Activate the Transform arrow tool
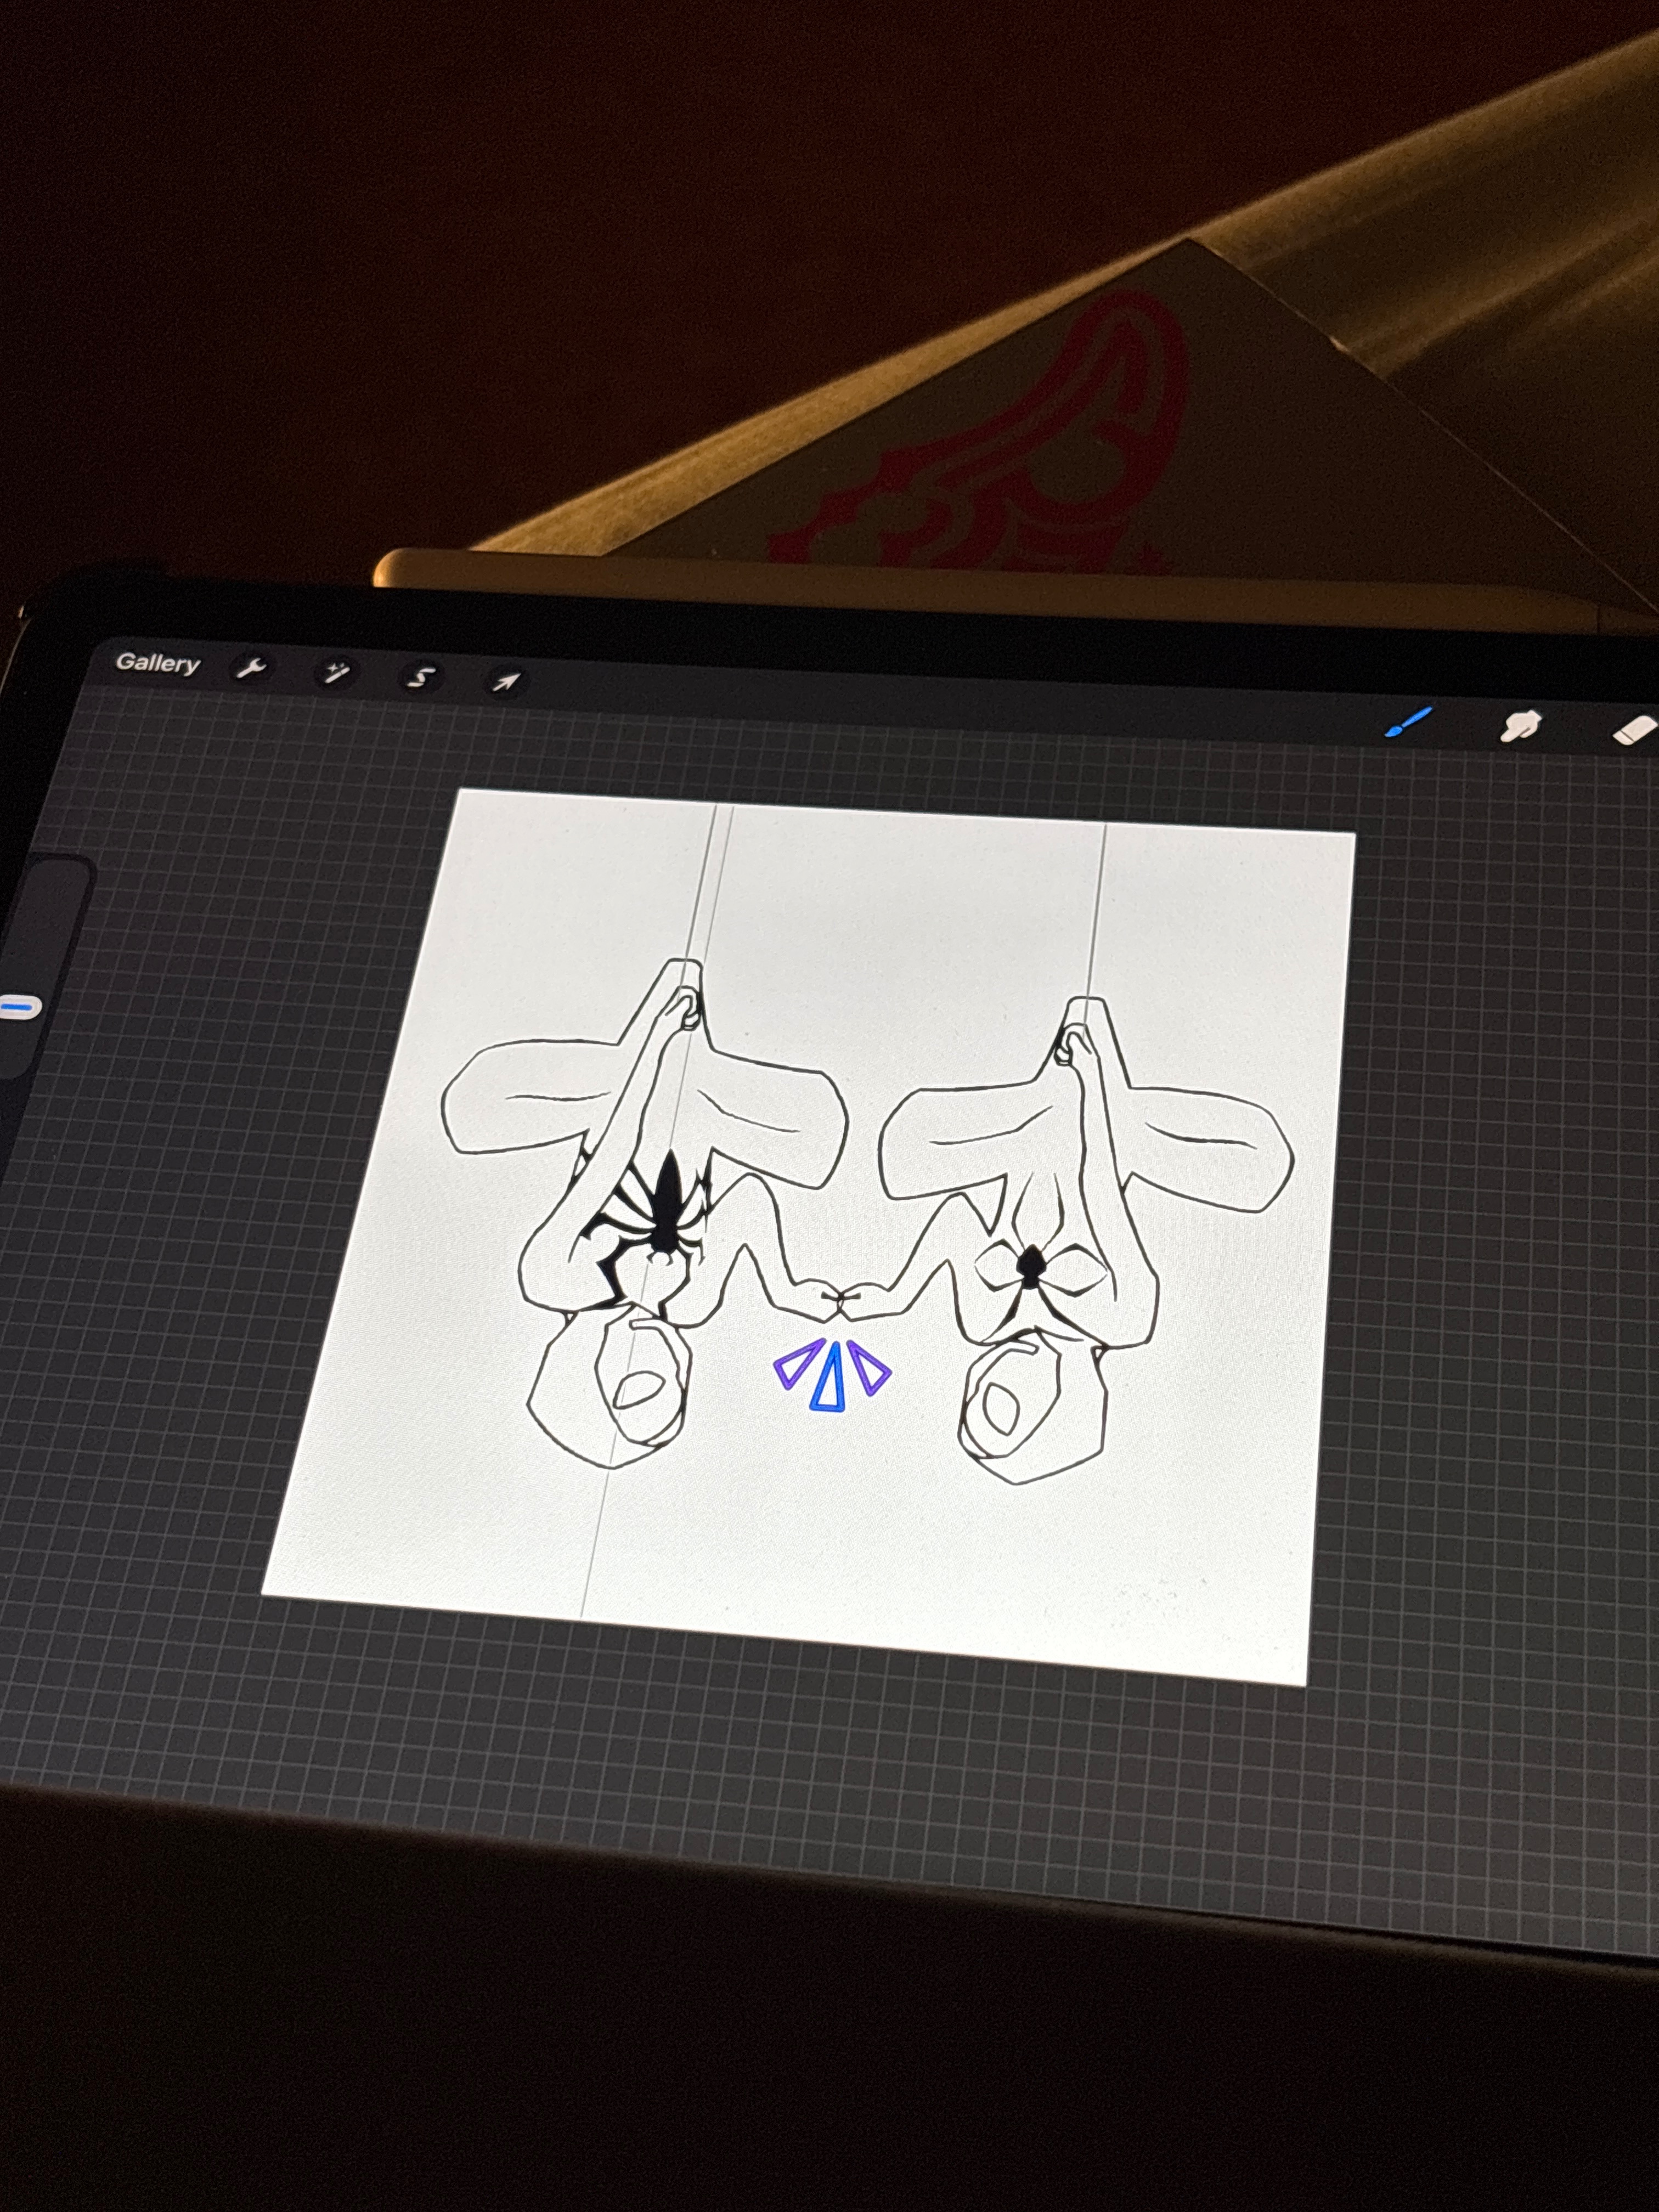Screen dimensions: 1659x2212 (x=506, y=682)
